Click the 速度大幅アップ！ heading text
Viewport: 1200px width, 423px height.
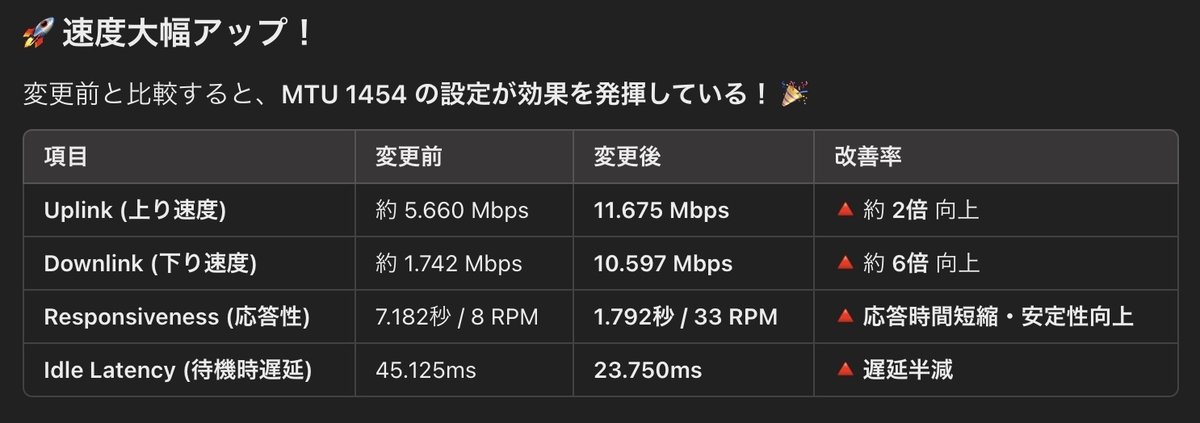pyautogui.click(x=188, y=34)
